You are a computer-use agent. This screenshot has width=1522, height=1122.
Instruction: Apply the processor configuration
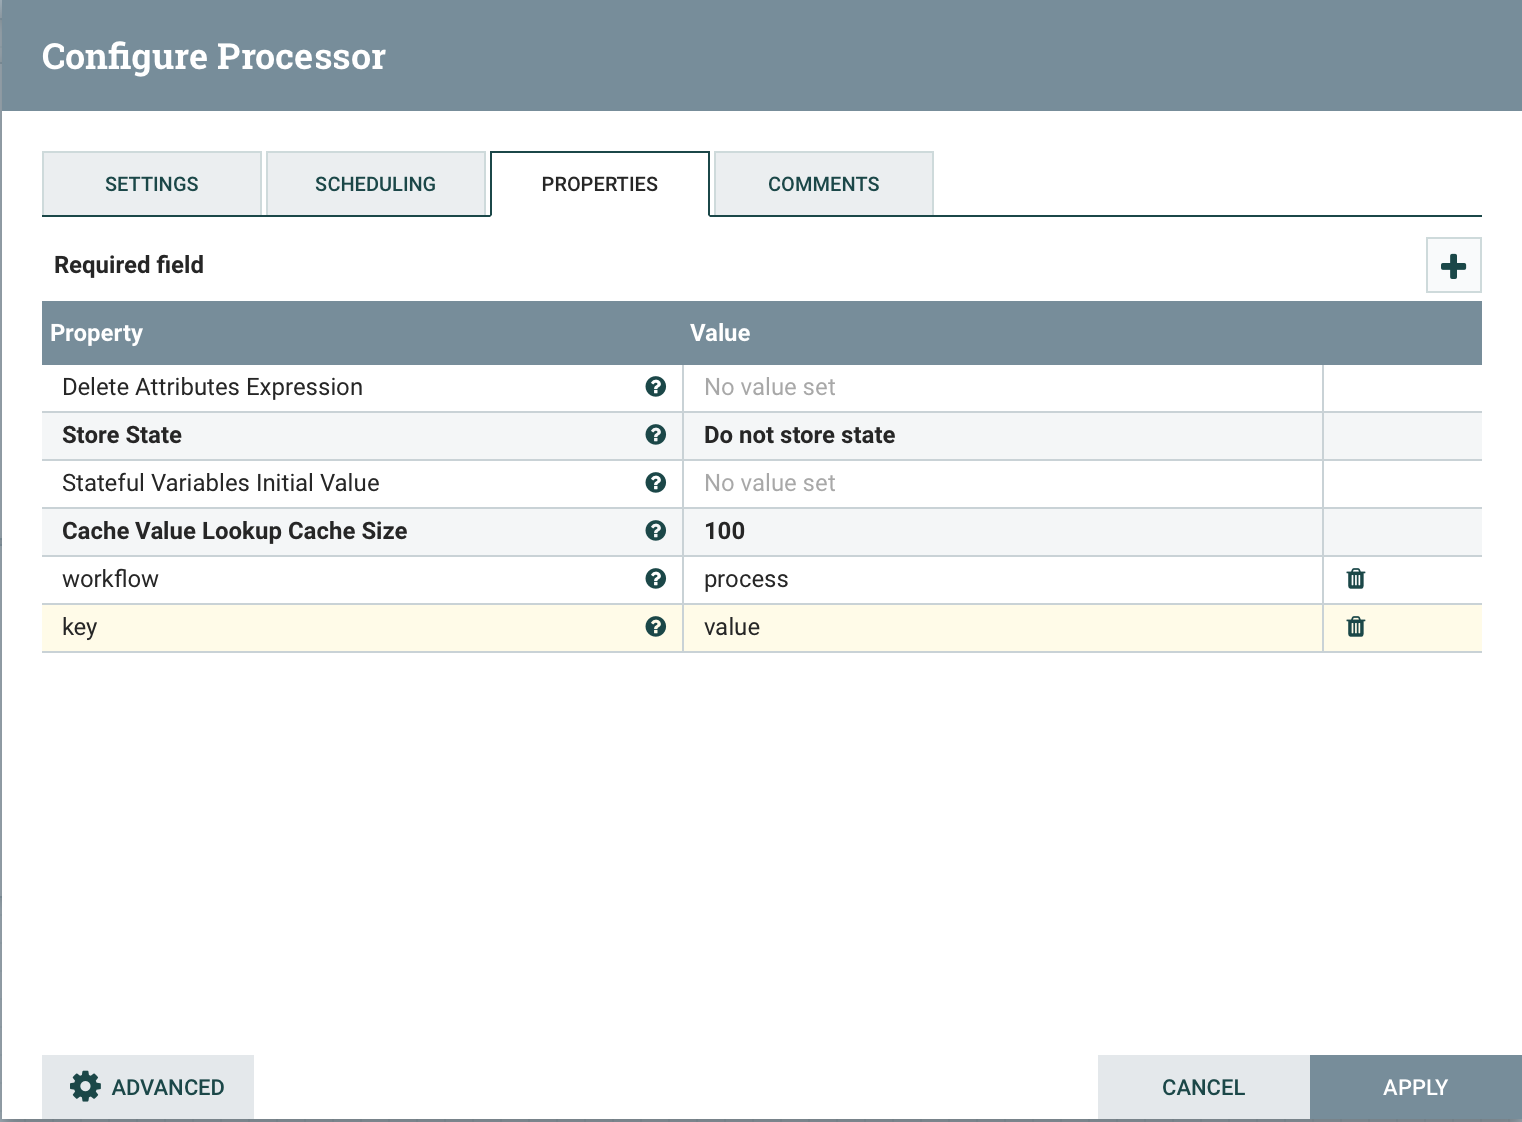coord(1415,1087)
